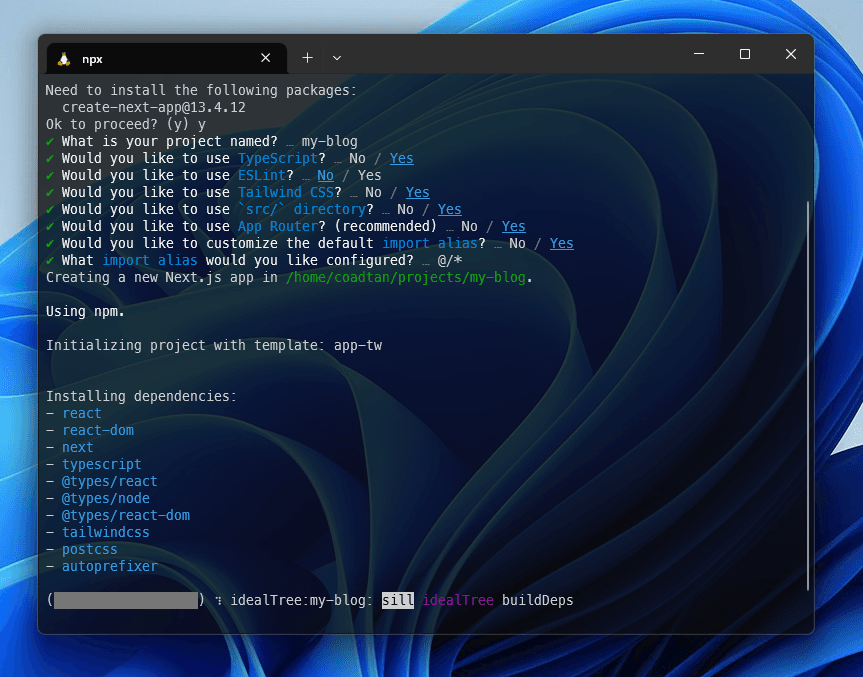Click the word TypeScript in blue

click(x=277, y=159)
